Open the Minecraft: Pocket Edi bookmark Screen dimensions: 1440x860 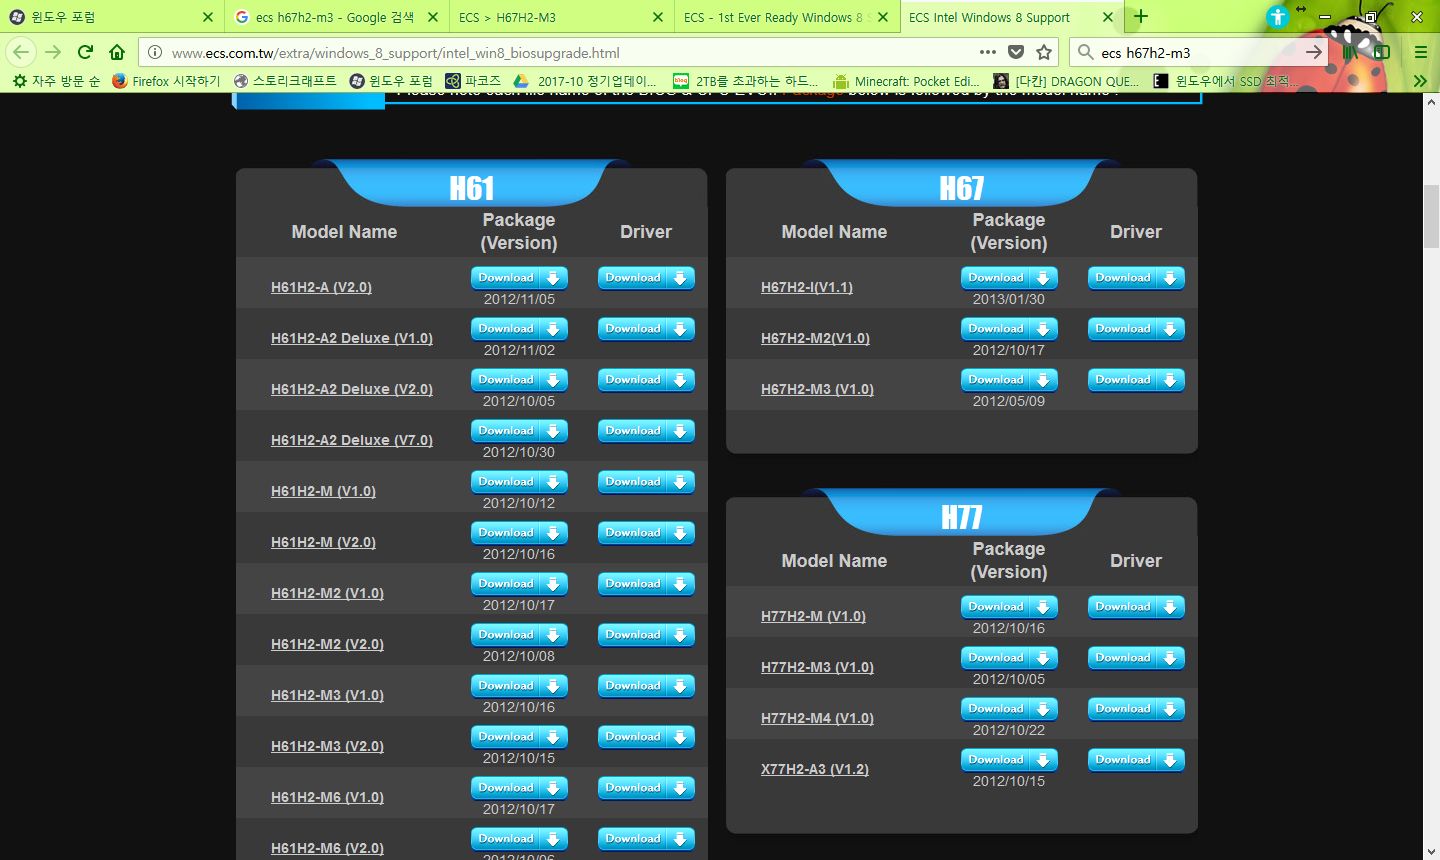[x=907, y=81]
